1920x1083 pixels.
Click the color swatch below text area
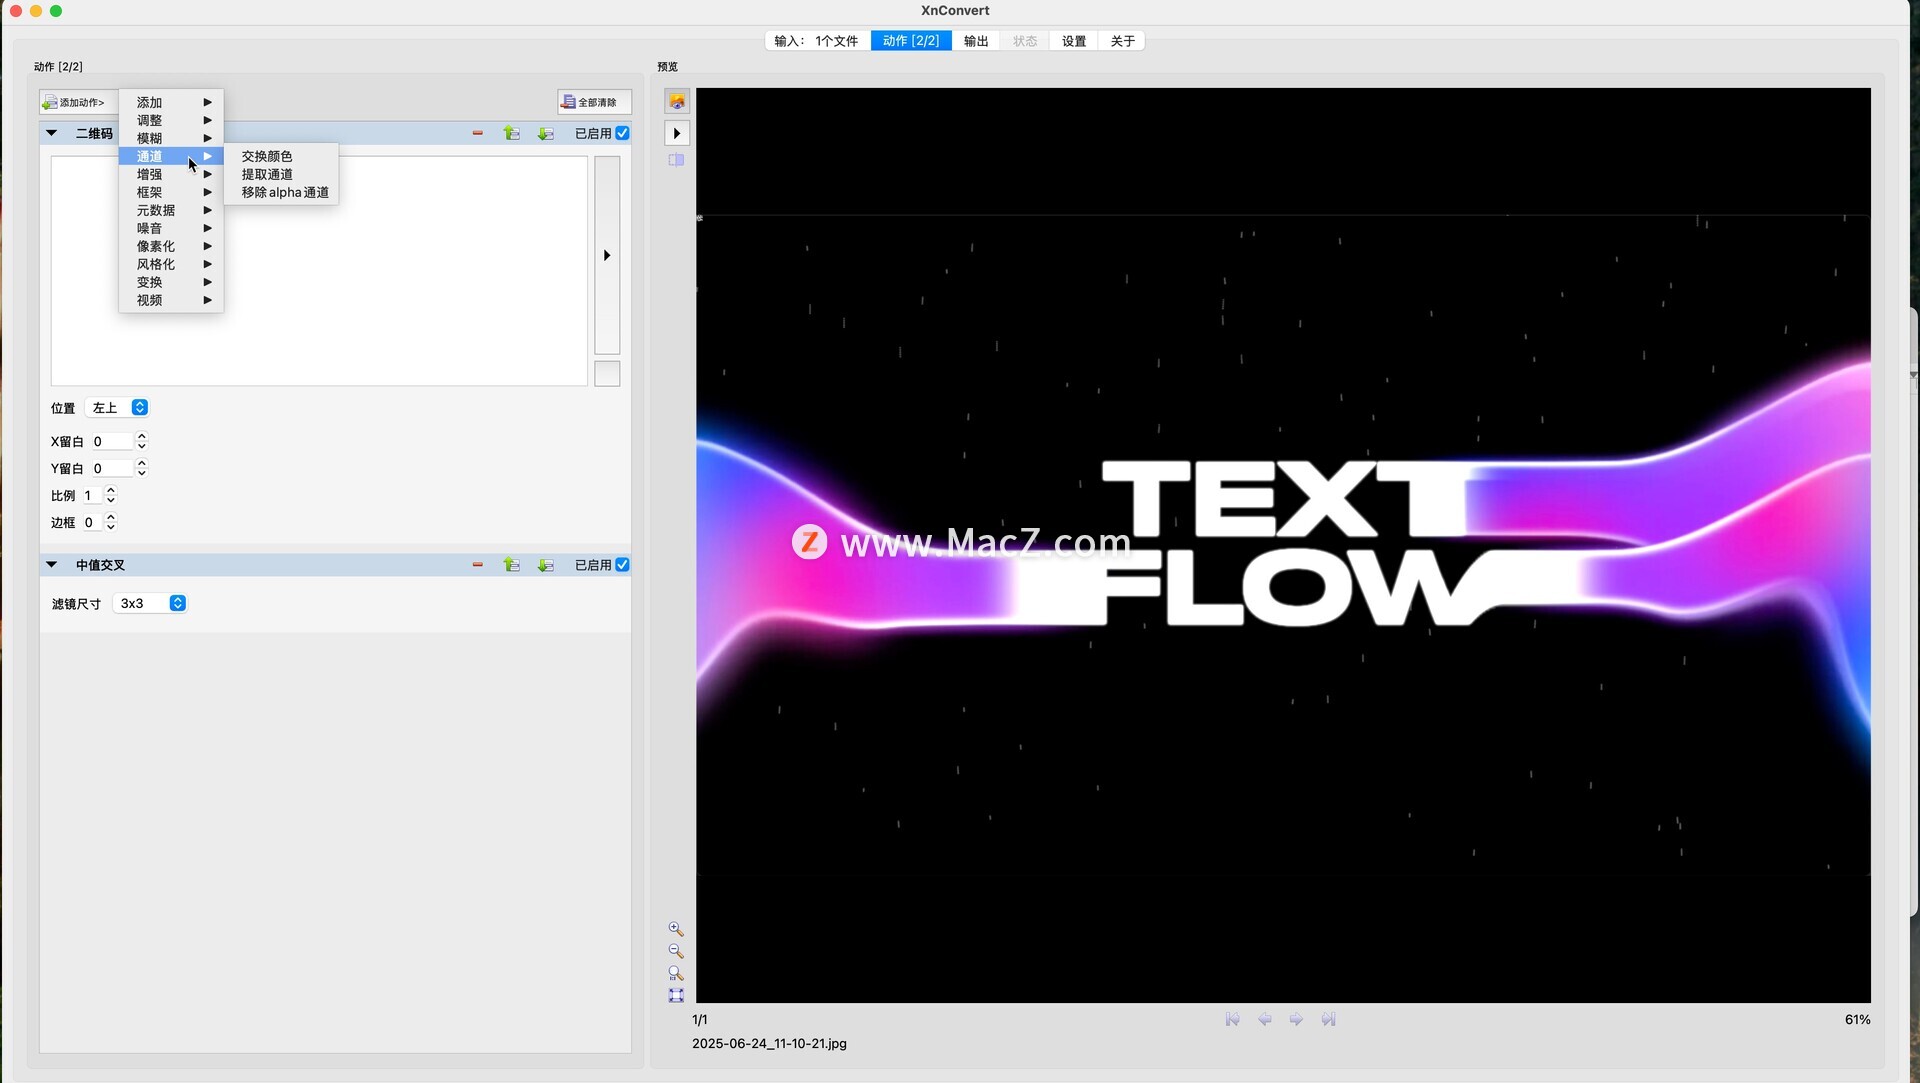click(x=607, y=374)
